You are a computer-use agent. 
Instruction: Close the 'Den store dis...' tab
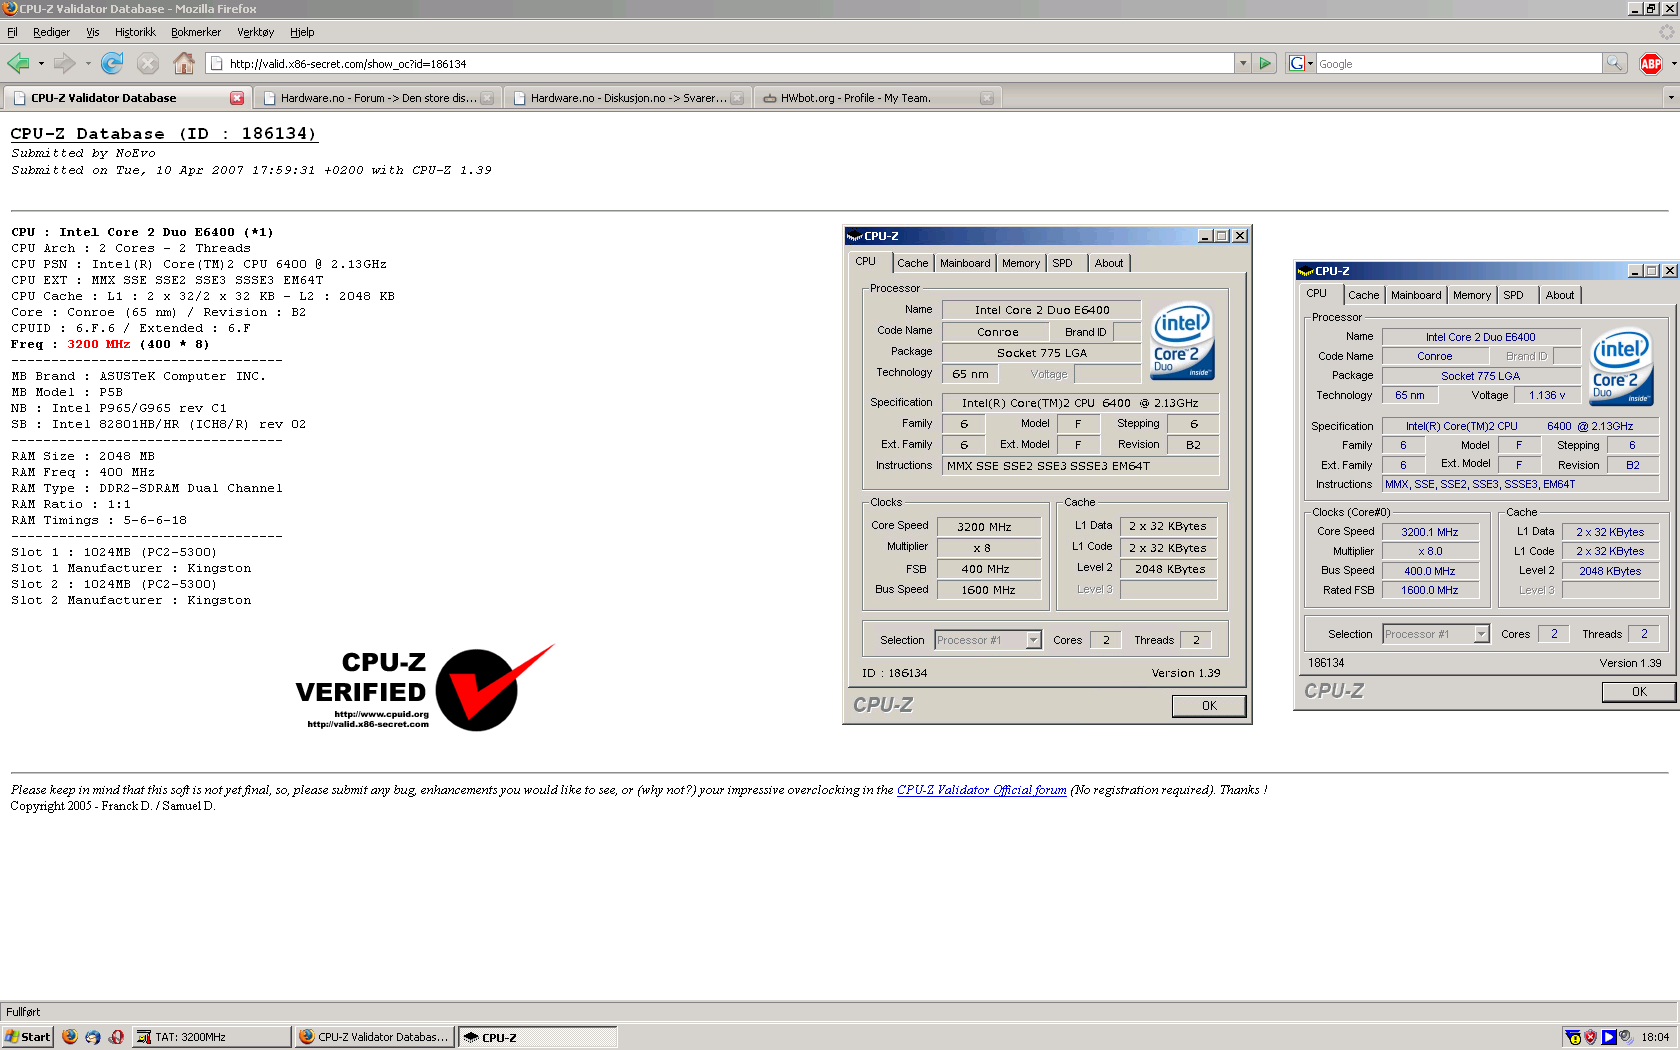tap(487, 98)
